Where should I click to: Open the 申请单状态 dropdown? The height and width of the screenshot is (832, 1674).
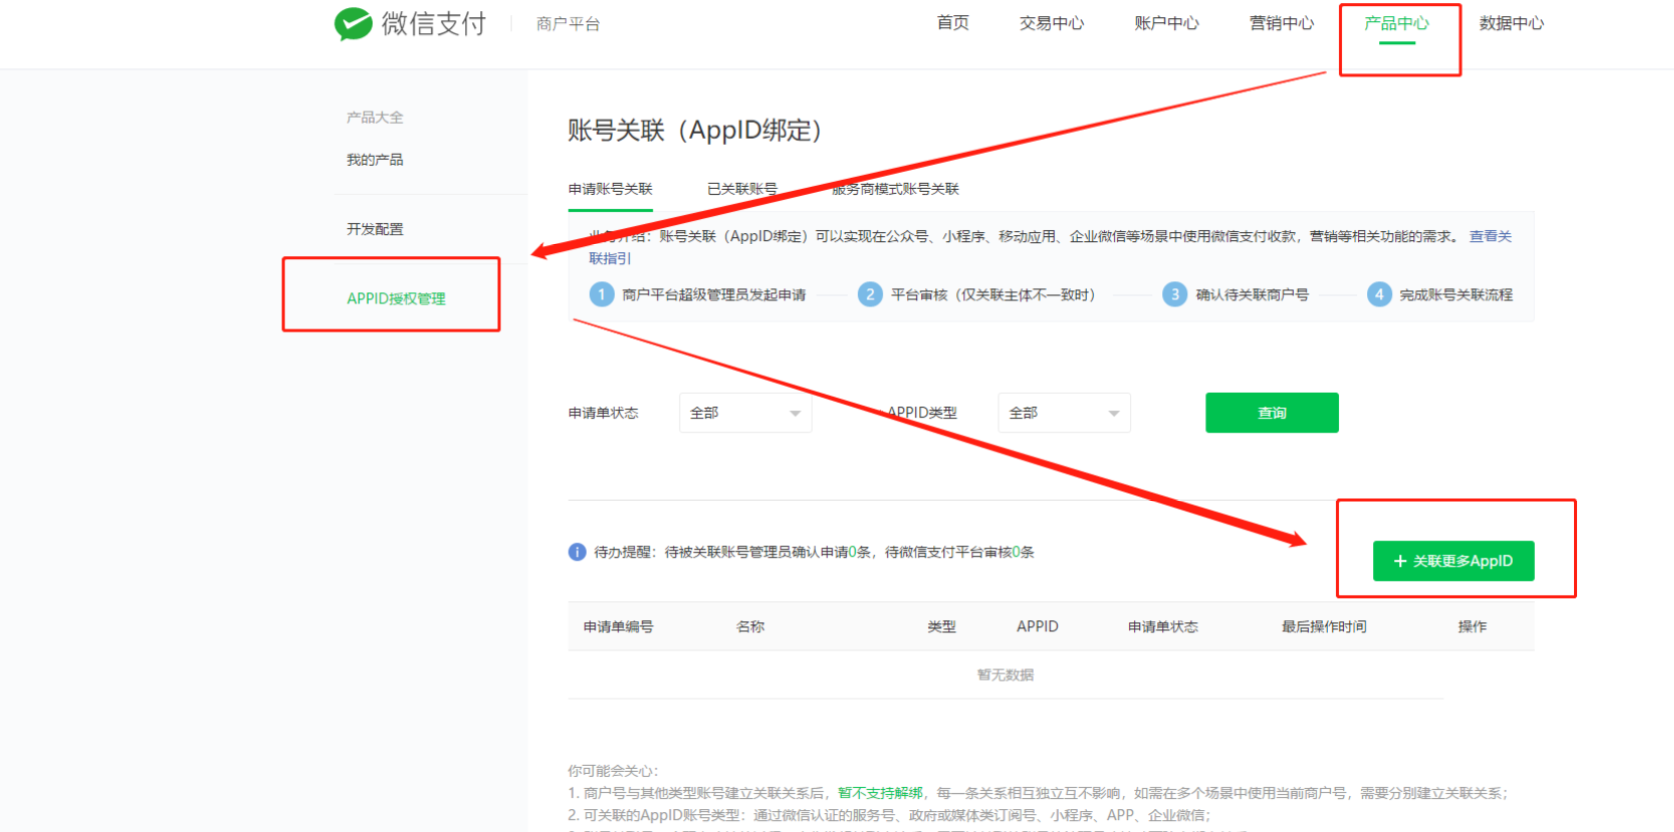tap(745, 413)
